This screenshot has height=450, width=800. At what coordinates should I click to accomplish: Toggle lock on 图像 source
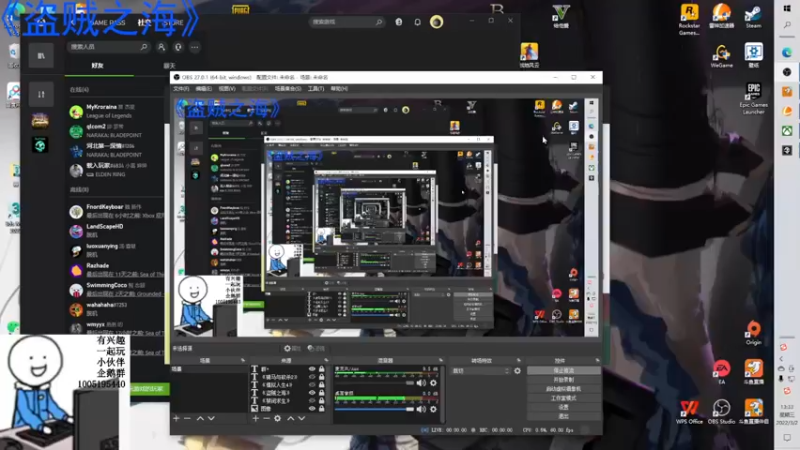click(x=321, y=409)
